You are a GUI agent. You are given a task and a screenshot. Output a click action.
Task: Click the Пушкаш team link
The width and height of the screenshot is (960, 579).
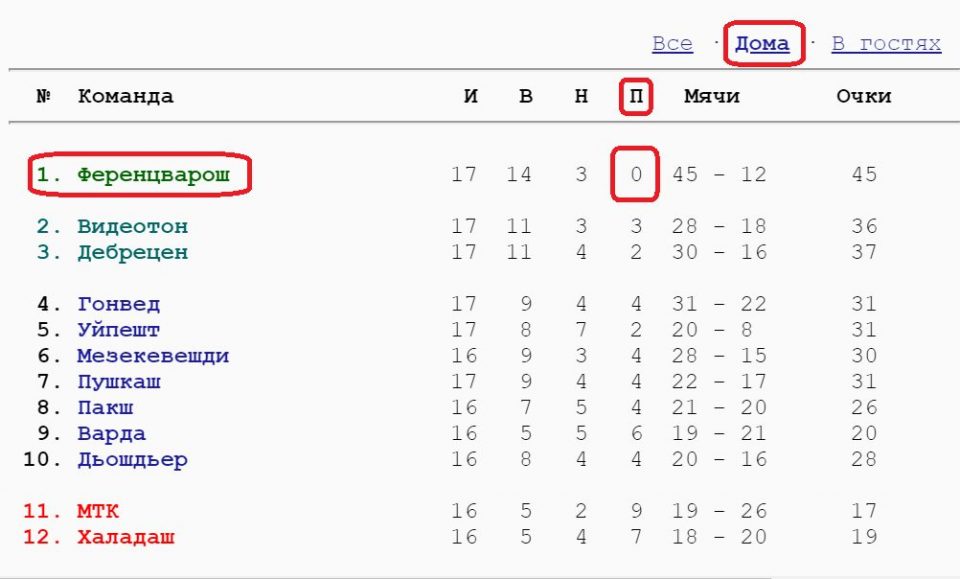coord(118,382)
